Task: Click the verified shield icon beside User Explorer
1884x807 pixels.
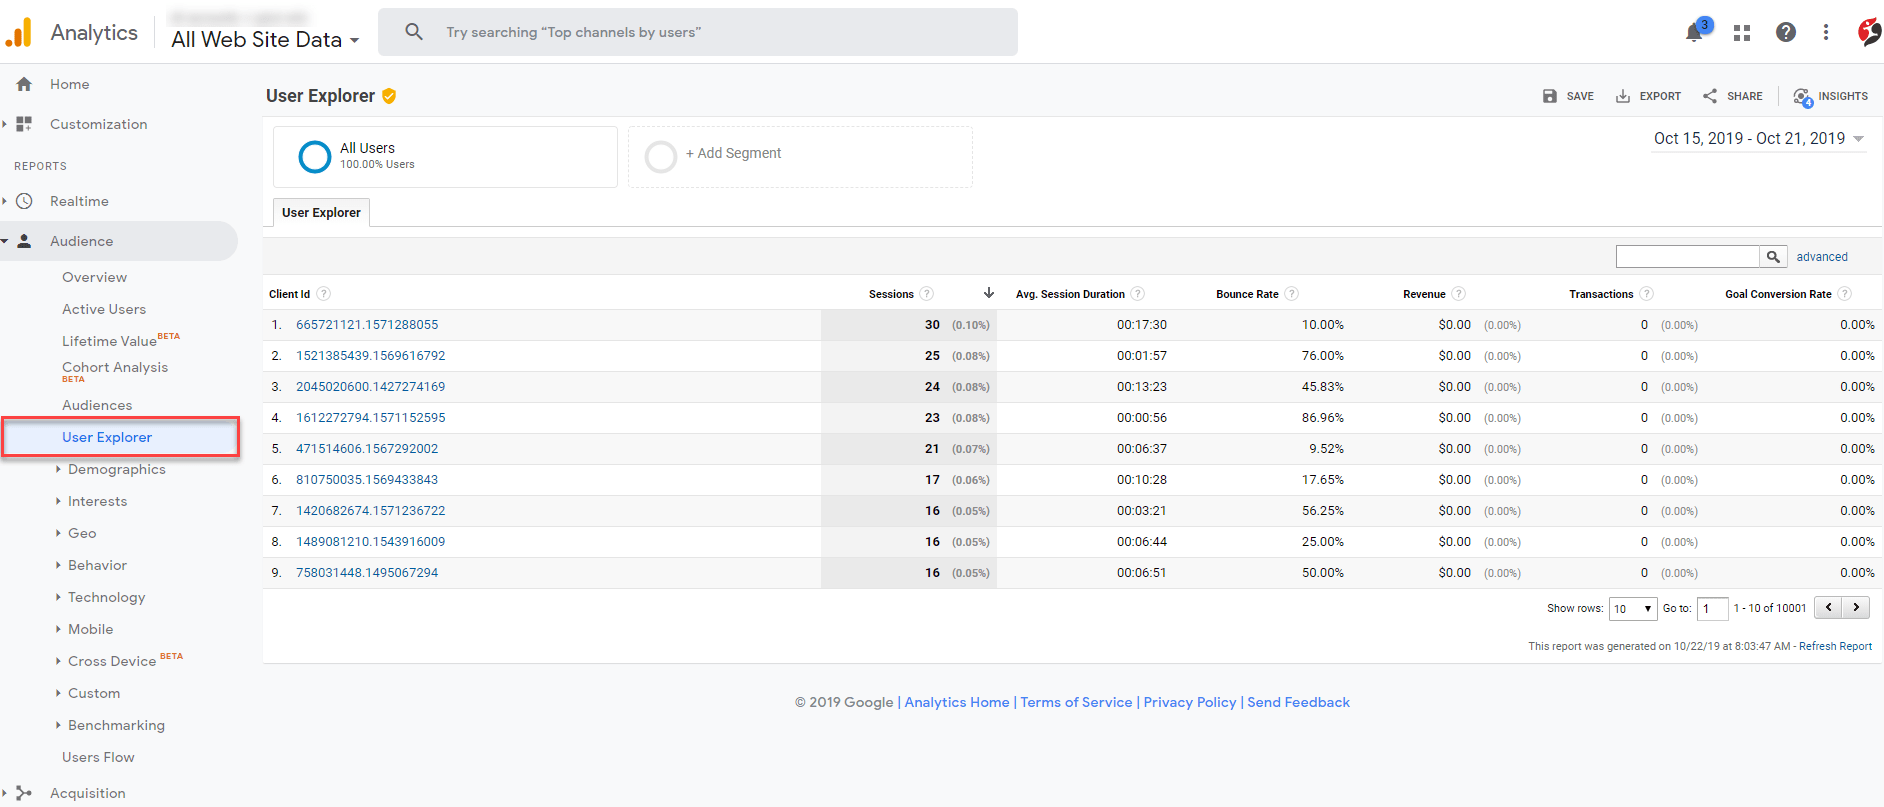Action: [389, 96]
